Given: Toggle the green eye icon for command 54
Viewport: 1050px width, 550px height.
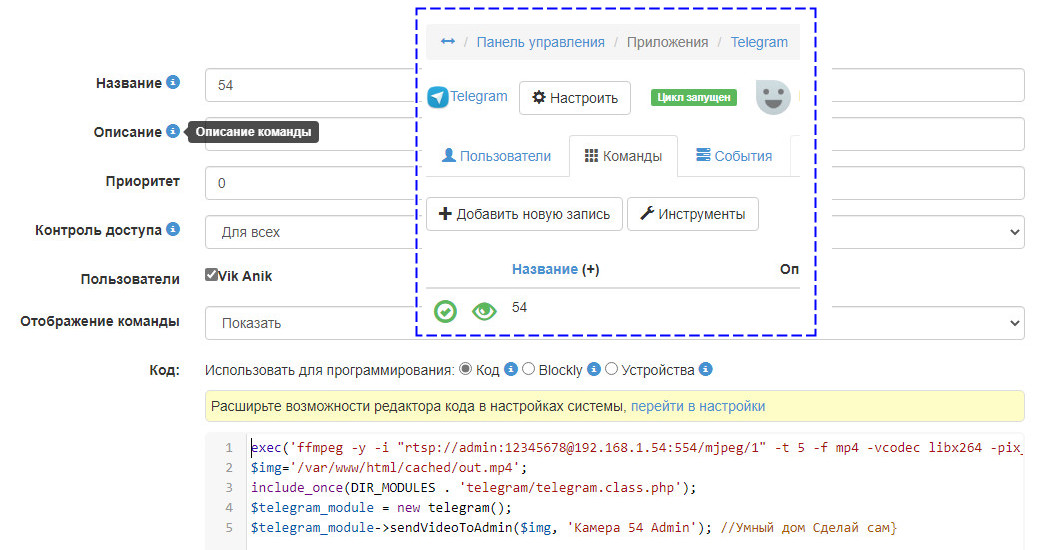Looking at the screenshot, I should tap(484, 311).
